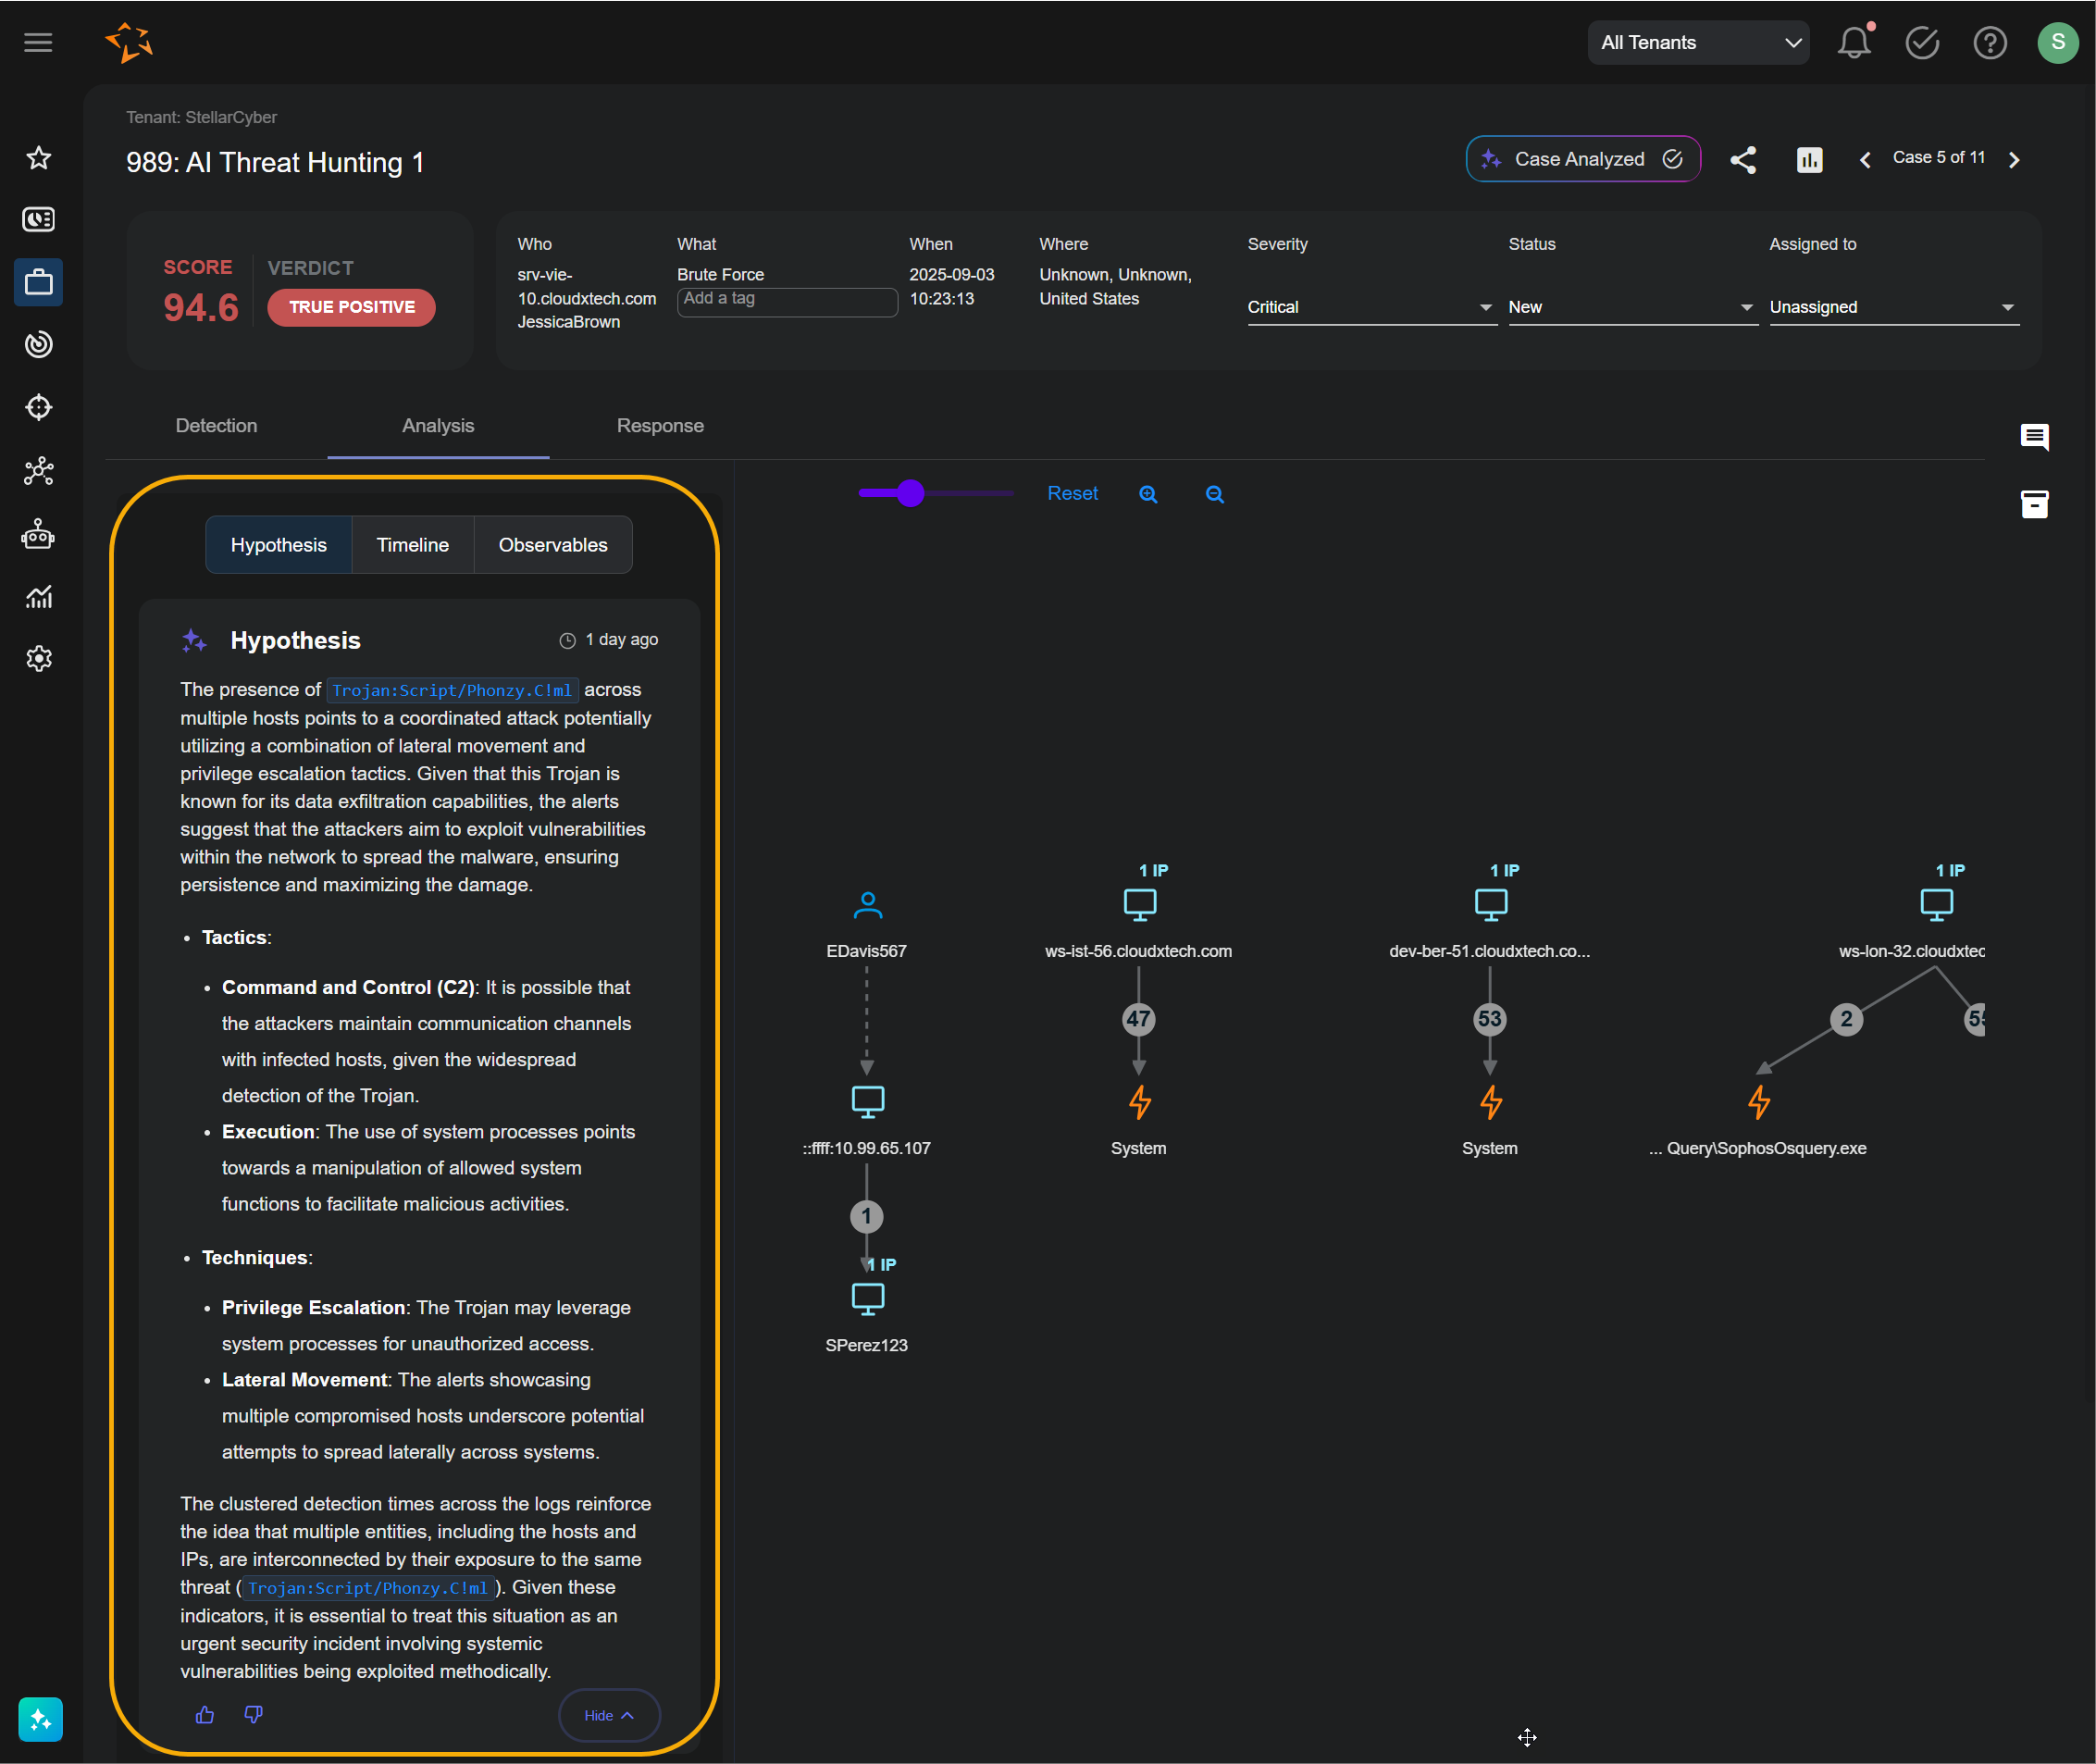The image size is (2096, 1764).
Task: Click the archive box icon
Action: tap(2034, 504)
